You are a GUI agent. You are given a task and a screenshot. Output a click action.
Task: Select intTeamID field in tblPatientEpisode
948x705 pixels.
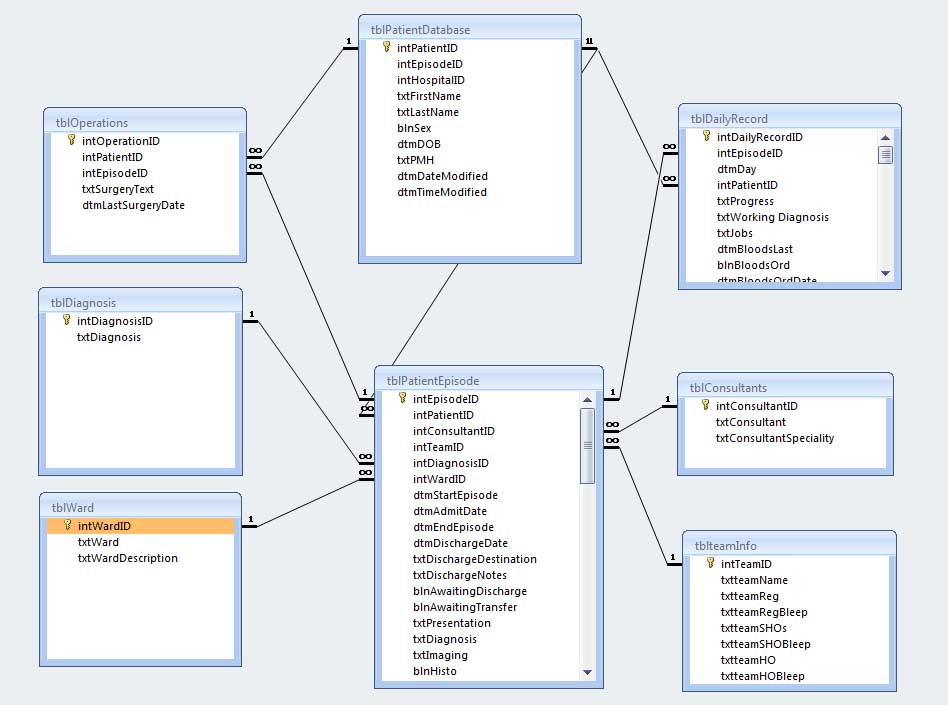(438, 447)
